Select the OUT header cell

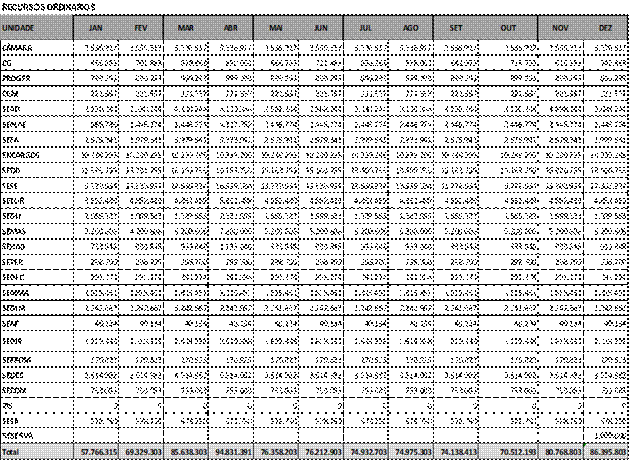click(508, 28)
